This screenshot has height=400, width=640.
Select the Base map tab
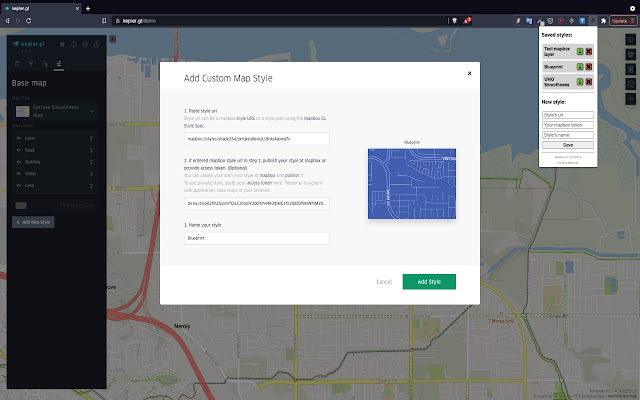59,64
